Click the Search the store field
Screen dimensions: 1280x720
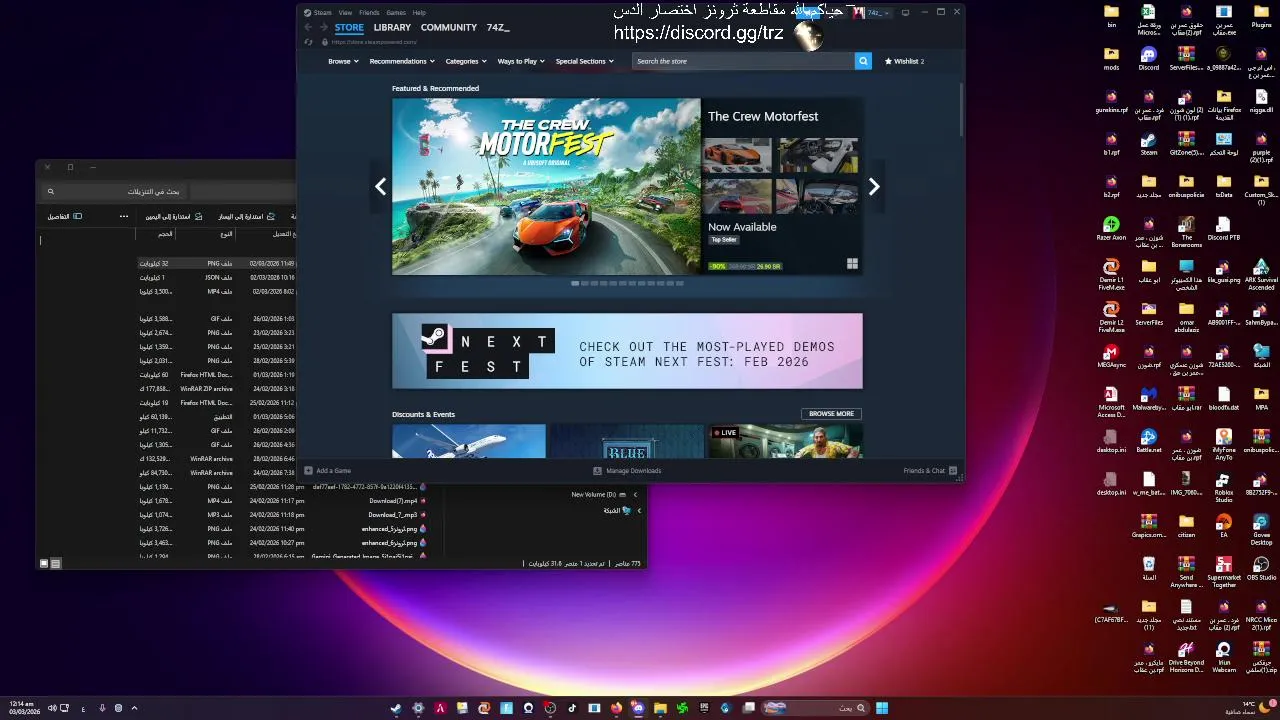tap(743, 61)
